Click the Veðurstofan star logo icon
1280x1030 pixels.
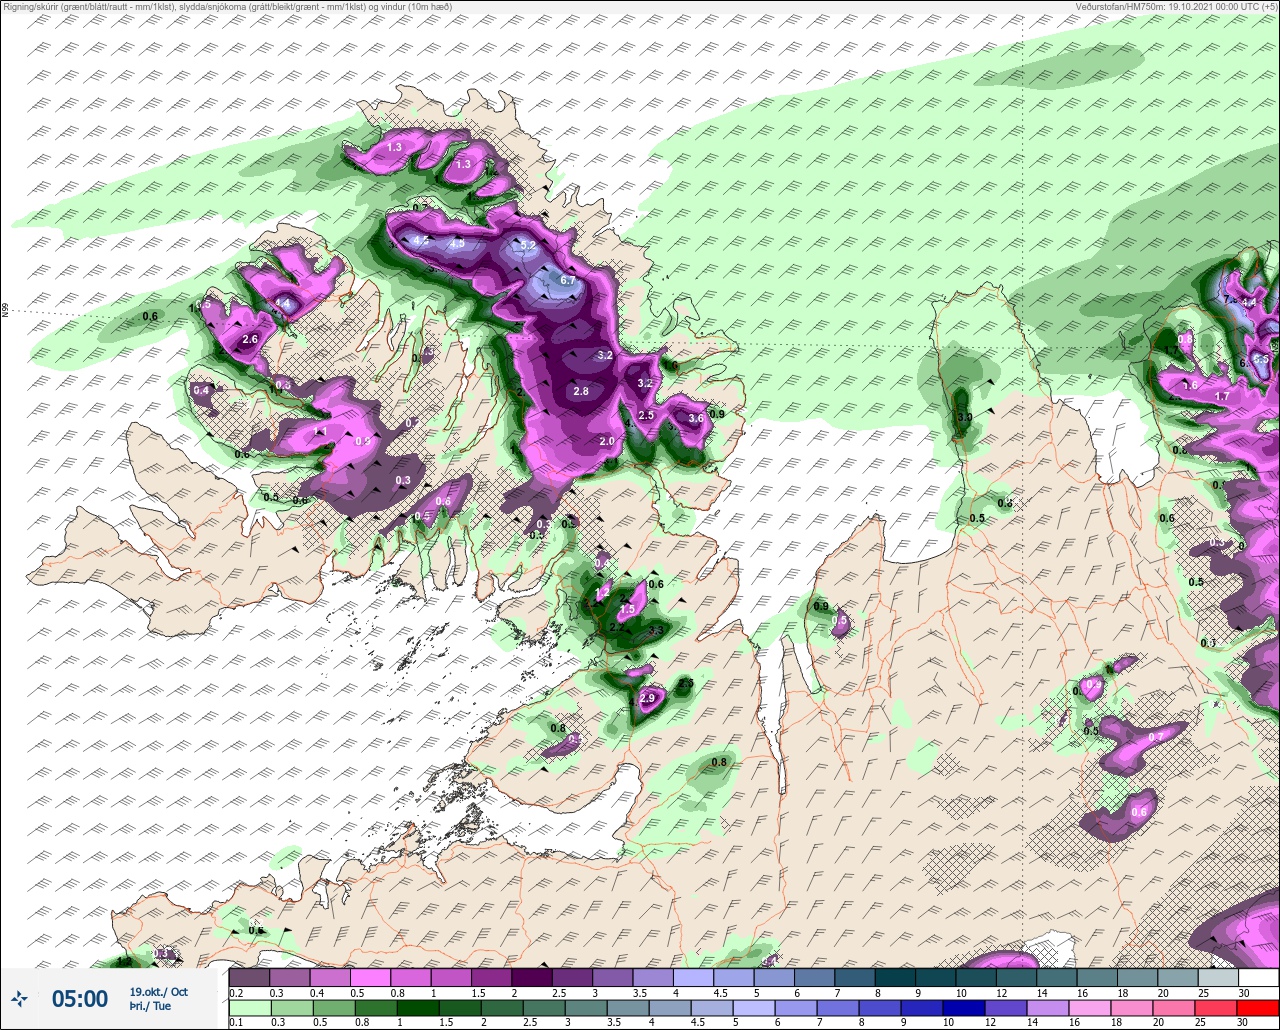click(x=19, y=998)
